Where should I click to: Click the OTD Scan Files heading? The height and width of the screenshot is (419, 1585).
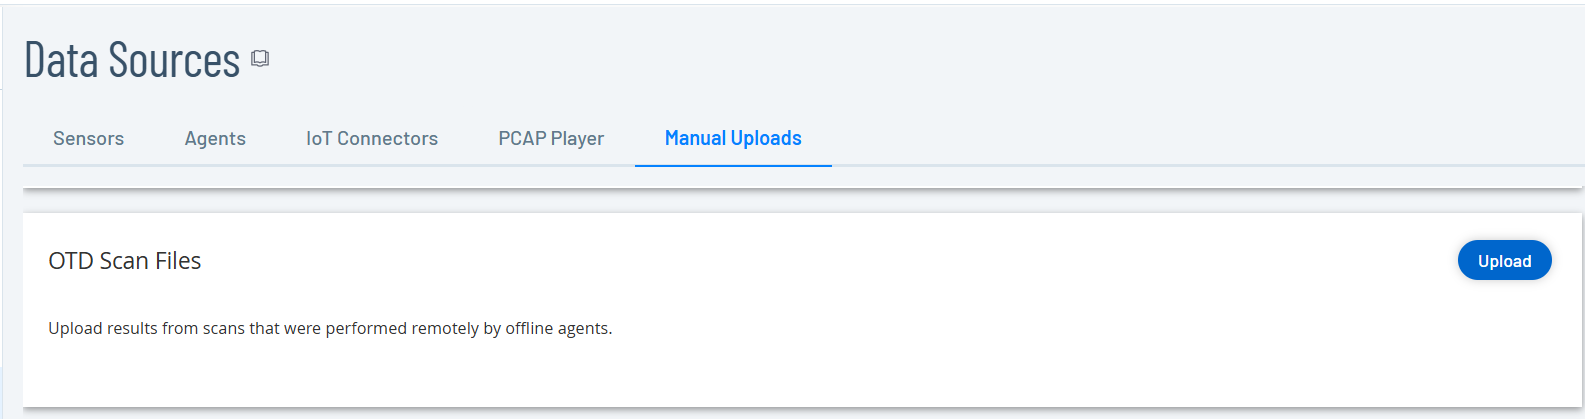[x=125, y=261]
